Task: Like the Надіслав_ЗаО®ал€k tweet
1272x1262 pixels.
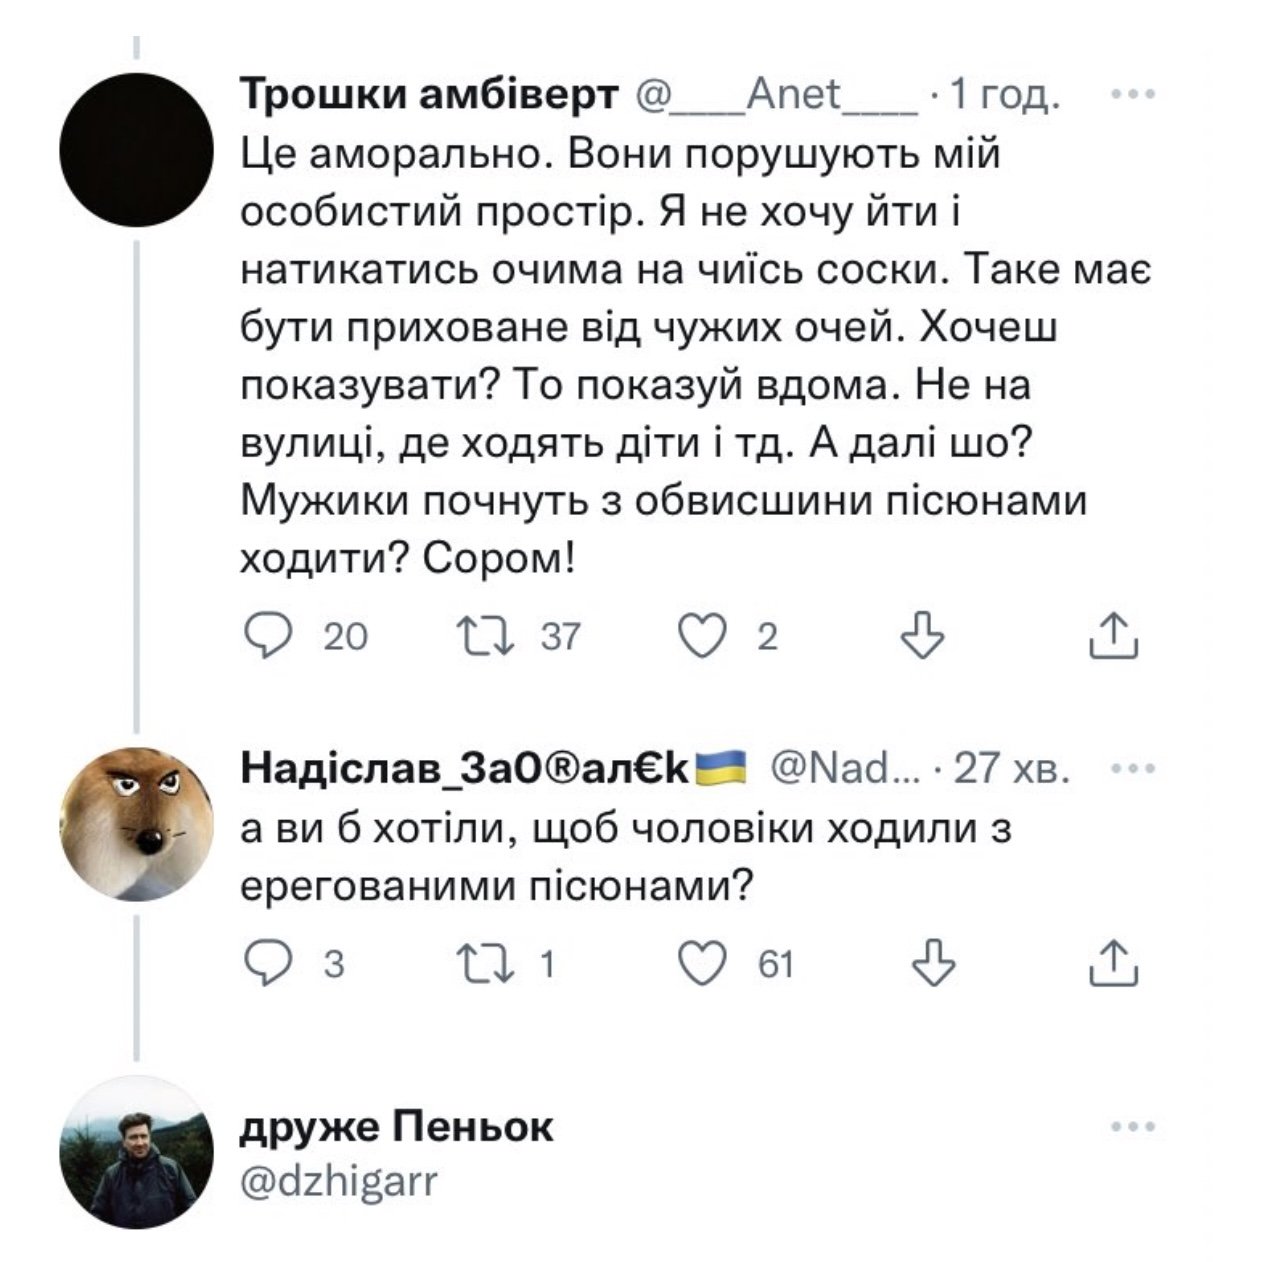Action: click(x=703, y=963)
